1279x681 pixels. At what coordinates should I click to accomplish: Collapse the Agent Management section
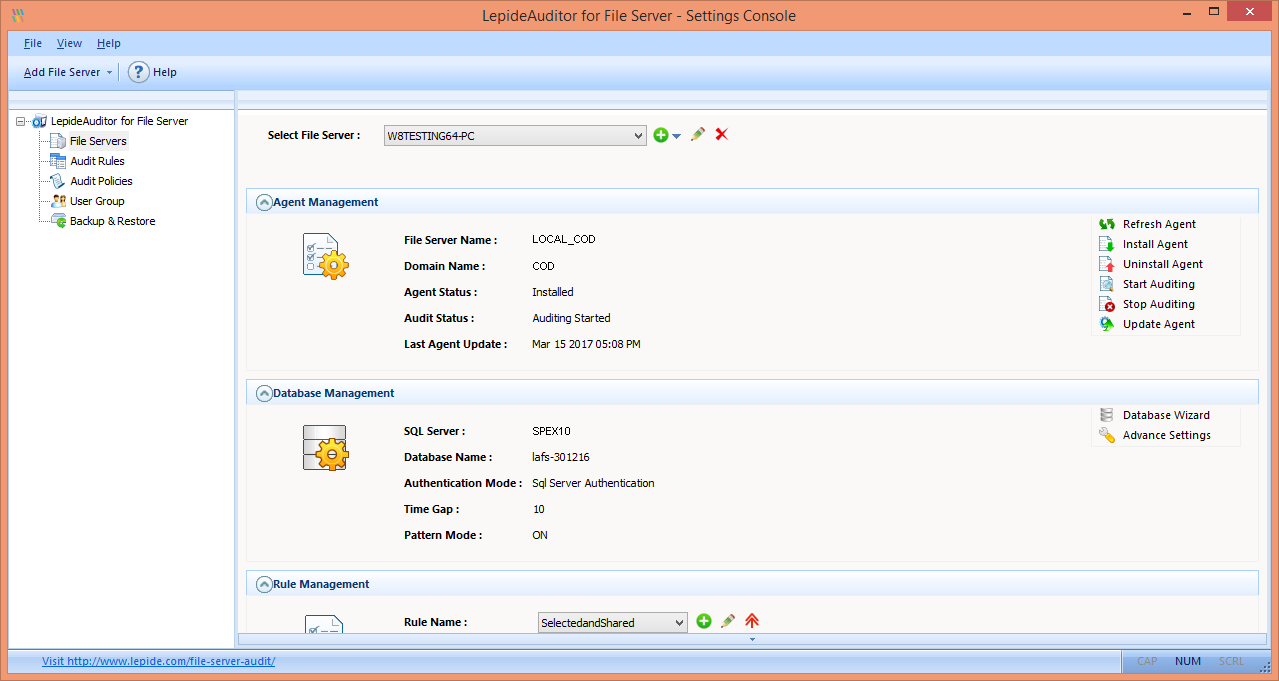pyautogui.click(x=264, y=202)
